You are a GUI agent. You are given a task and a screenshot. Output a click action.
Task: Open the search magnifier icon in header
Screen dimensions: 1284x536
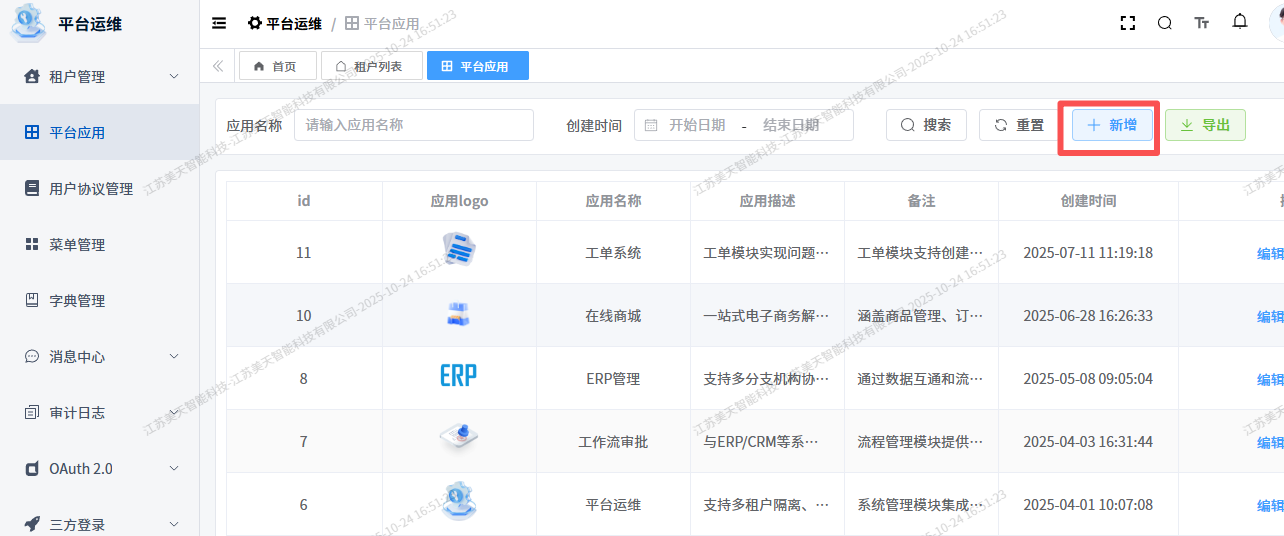point(1164,23)
